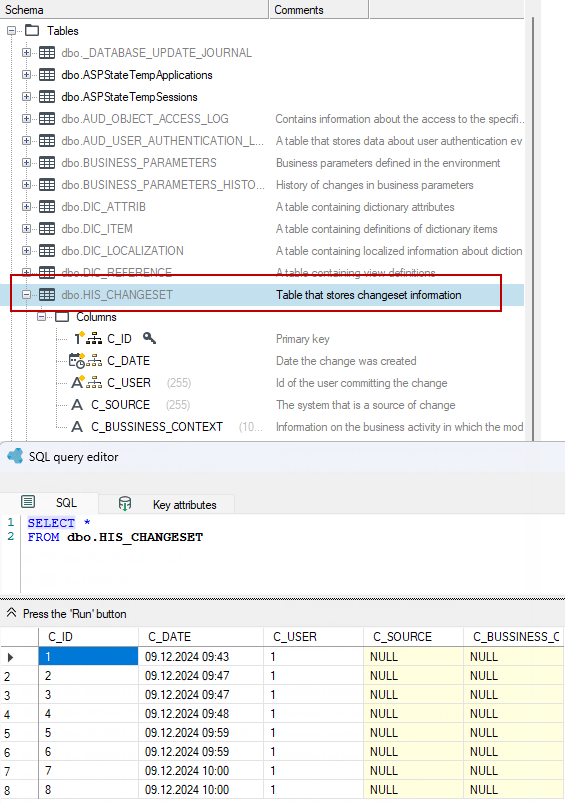Click the table icon for dbo.DIC_ITEM
The width and height of the screenshot is (567, 802).
coord(47,229)
